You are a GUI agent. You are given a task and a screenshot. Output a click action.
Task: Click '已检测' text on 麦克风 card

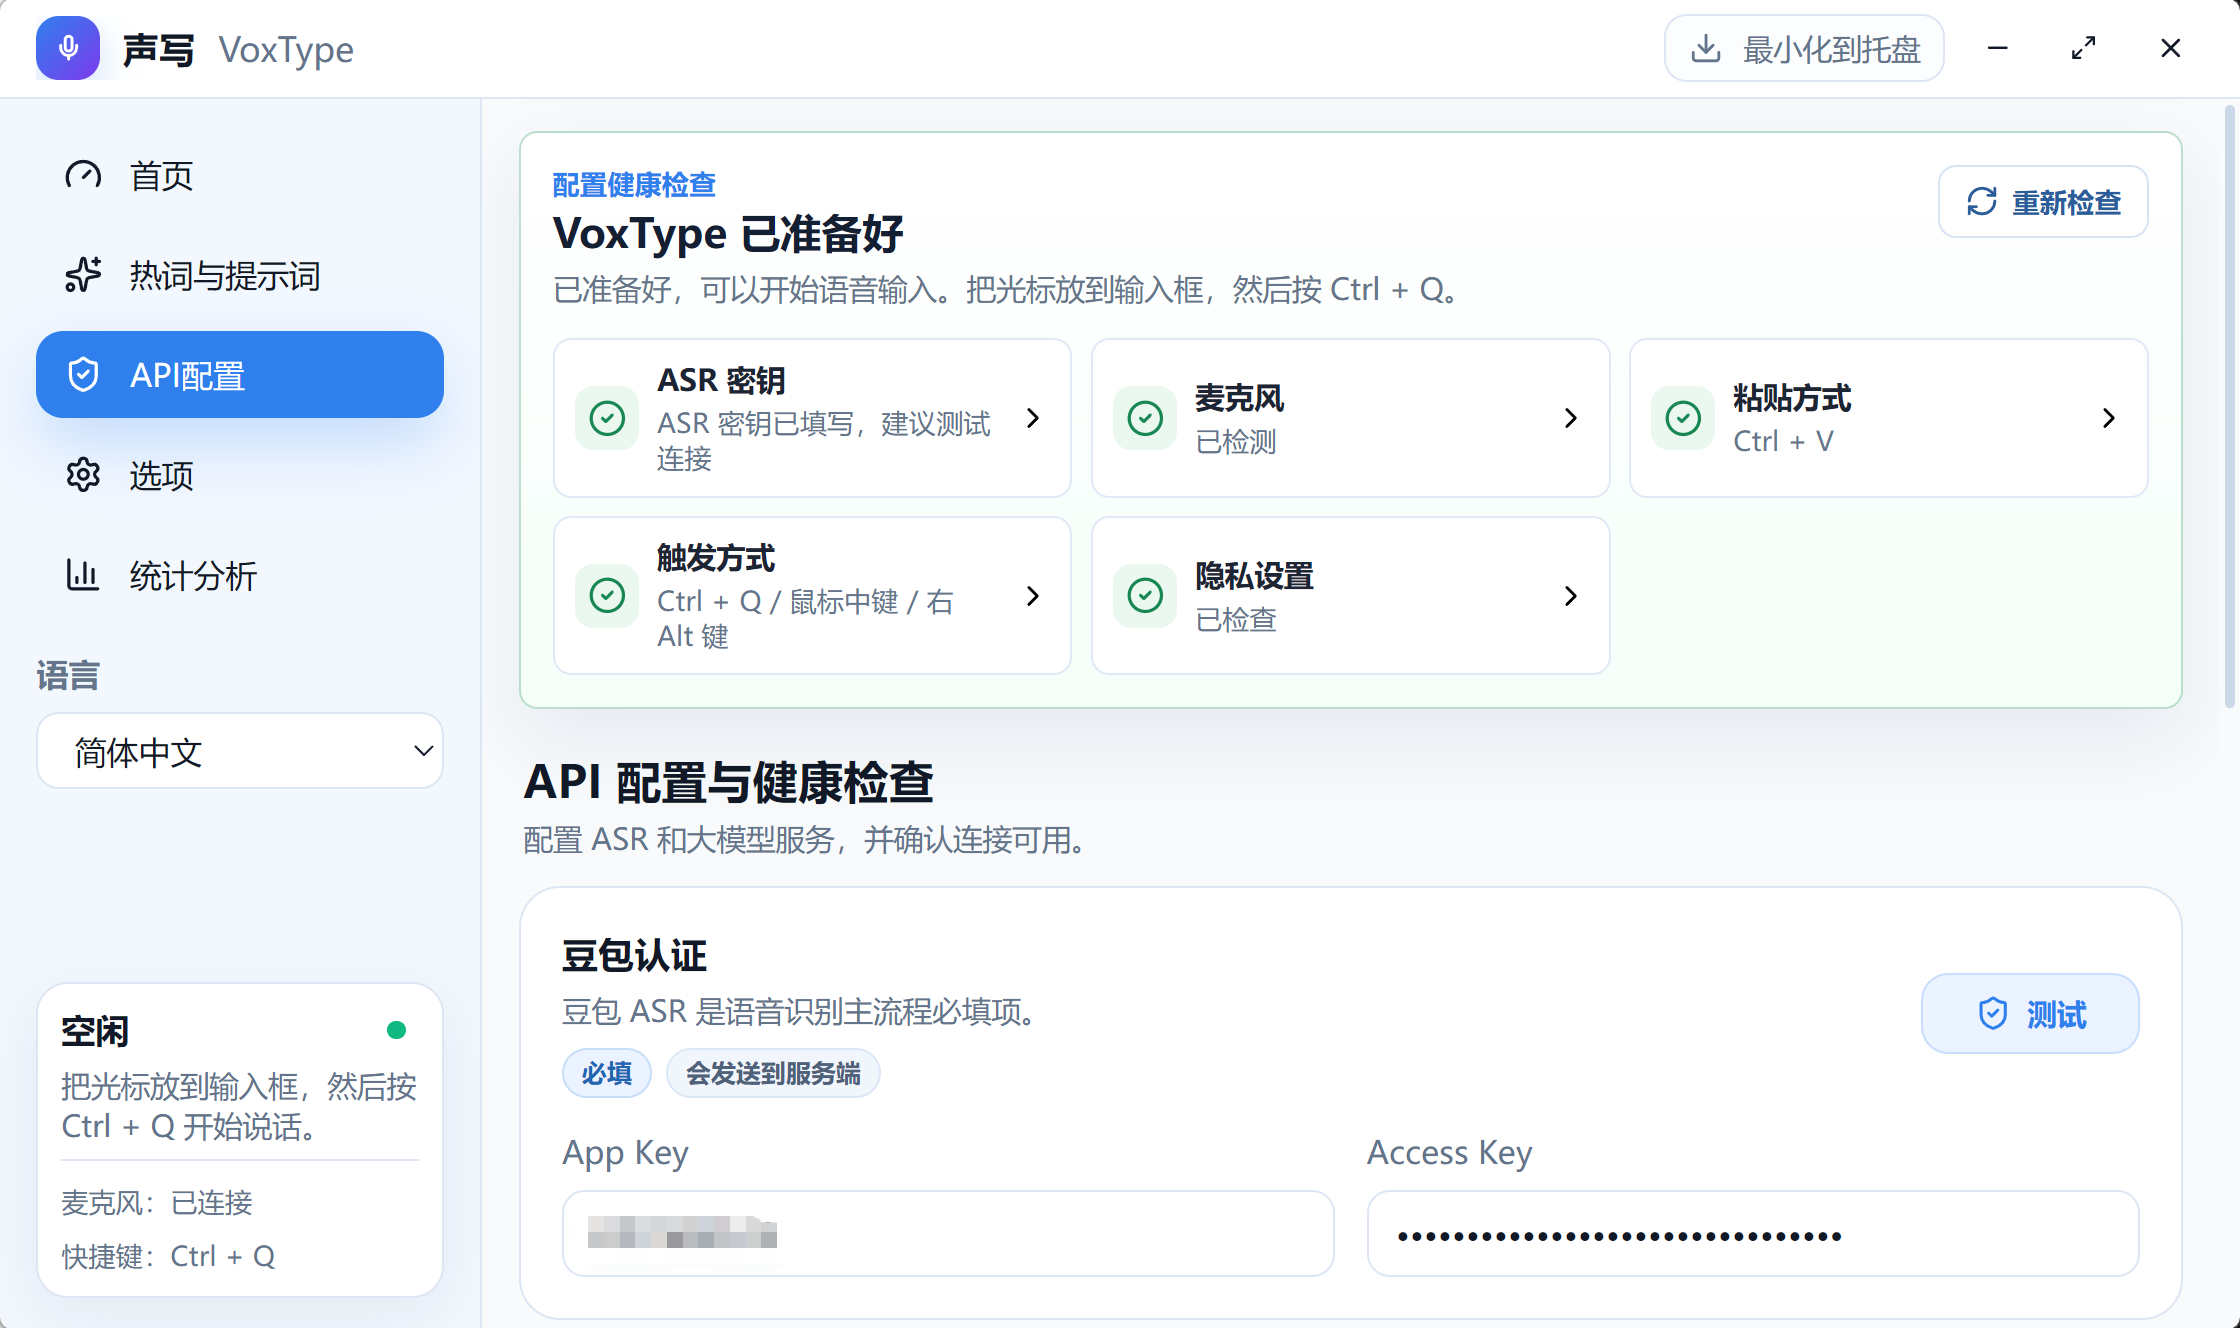(1236, 441)
